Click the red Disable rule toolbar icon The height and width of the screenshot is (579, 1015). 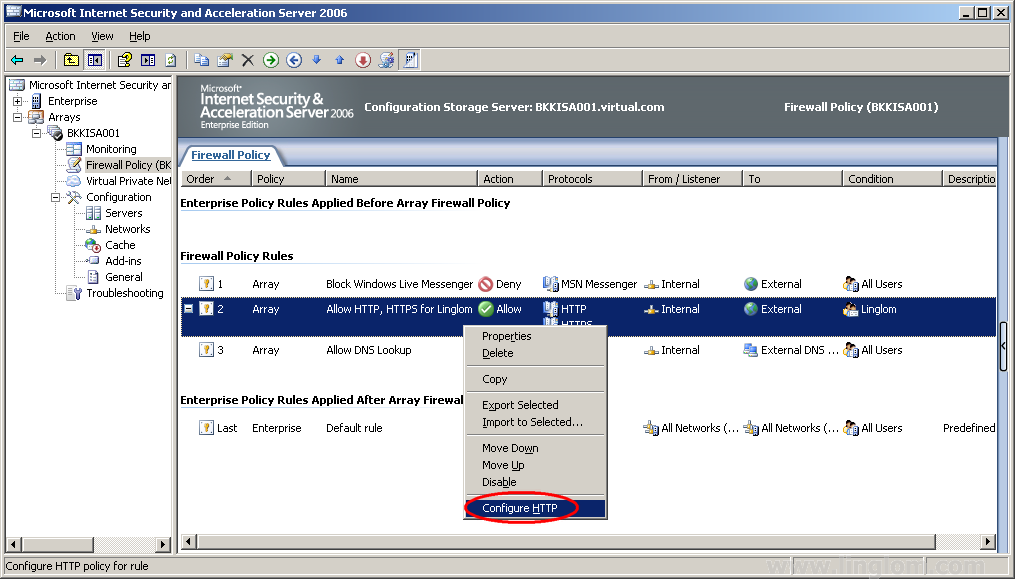point(363,60)
